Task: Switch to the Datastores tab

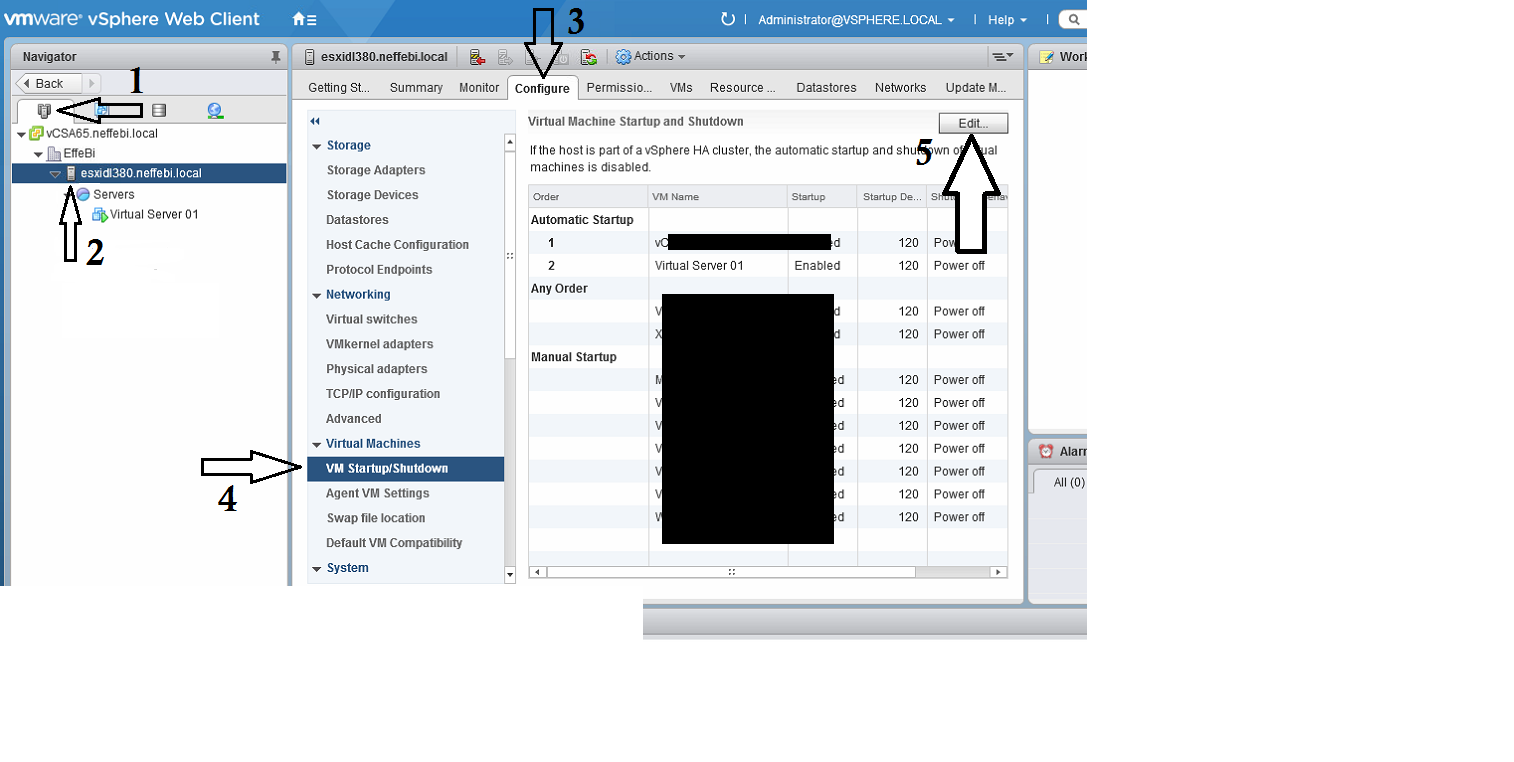Action: click(826, 88)
